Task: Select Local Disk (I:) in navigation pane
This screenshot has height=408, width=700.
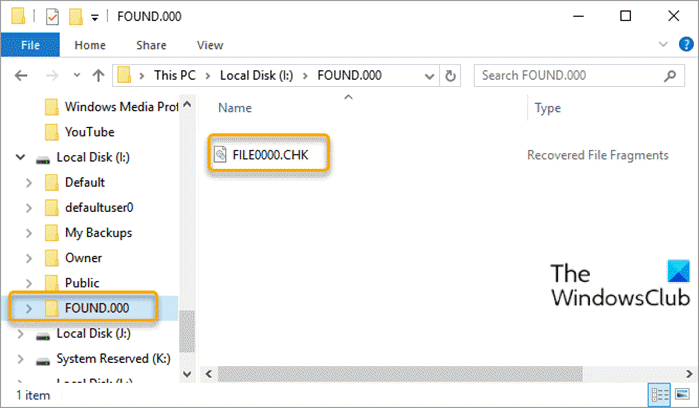Action: point(83,158)
